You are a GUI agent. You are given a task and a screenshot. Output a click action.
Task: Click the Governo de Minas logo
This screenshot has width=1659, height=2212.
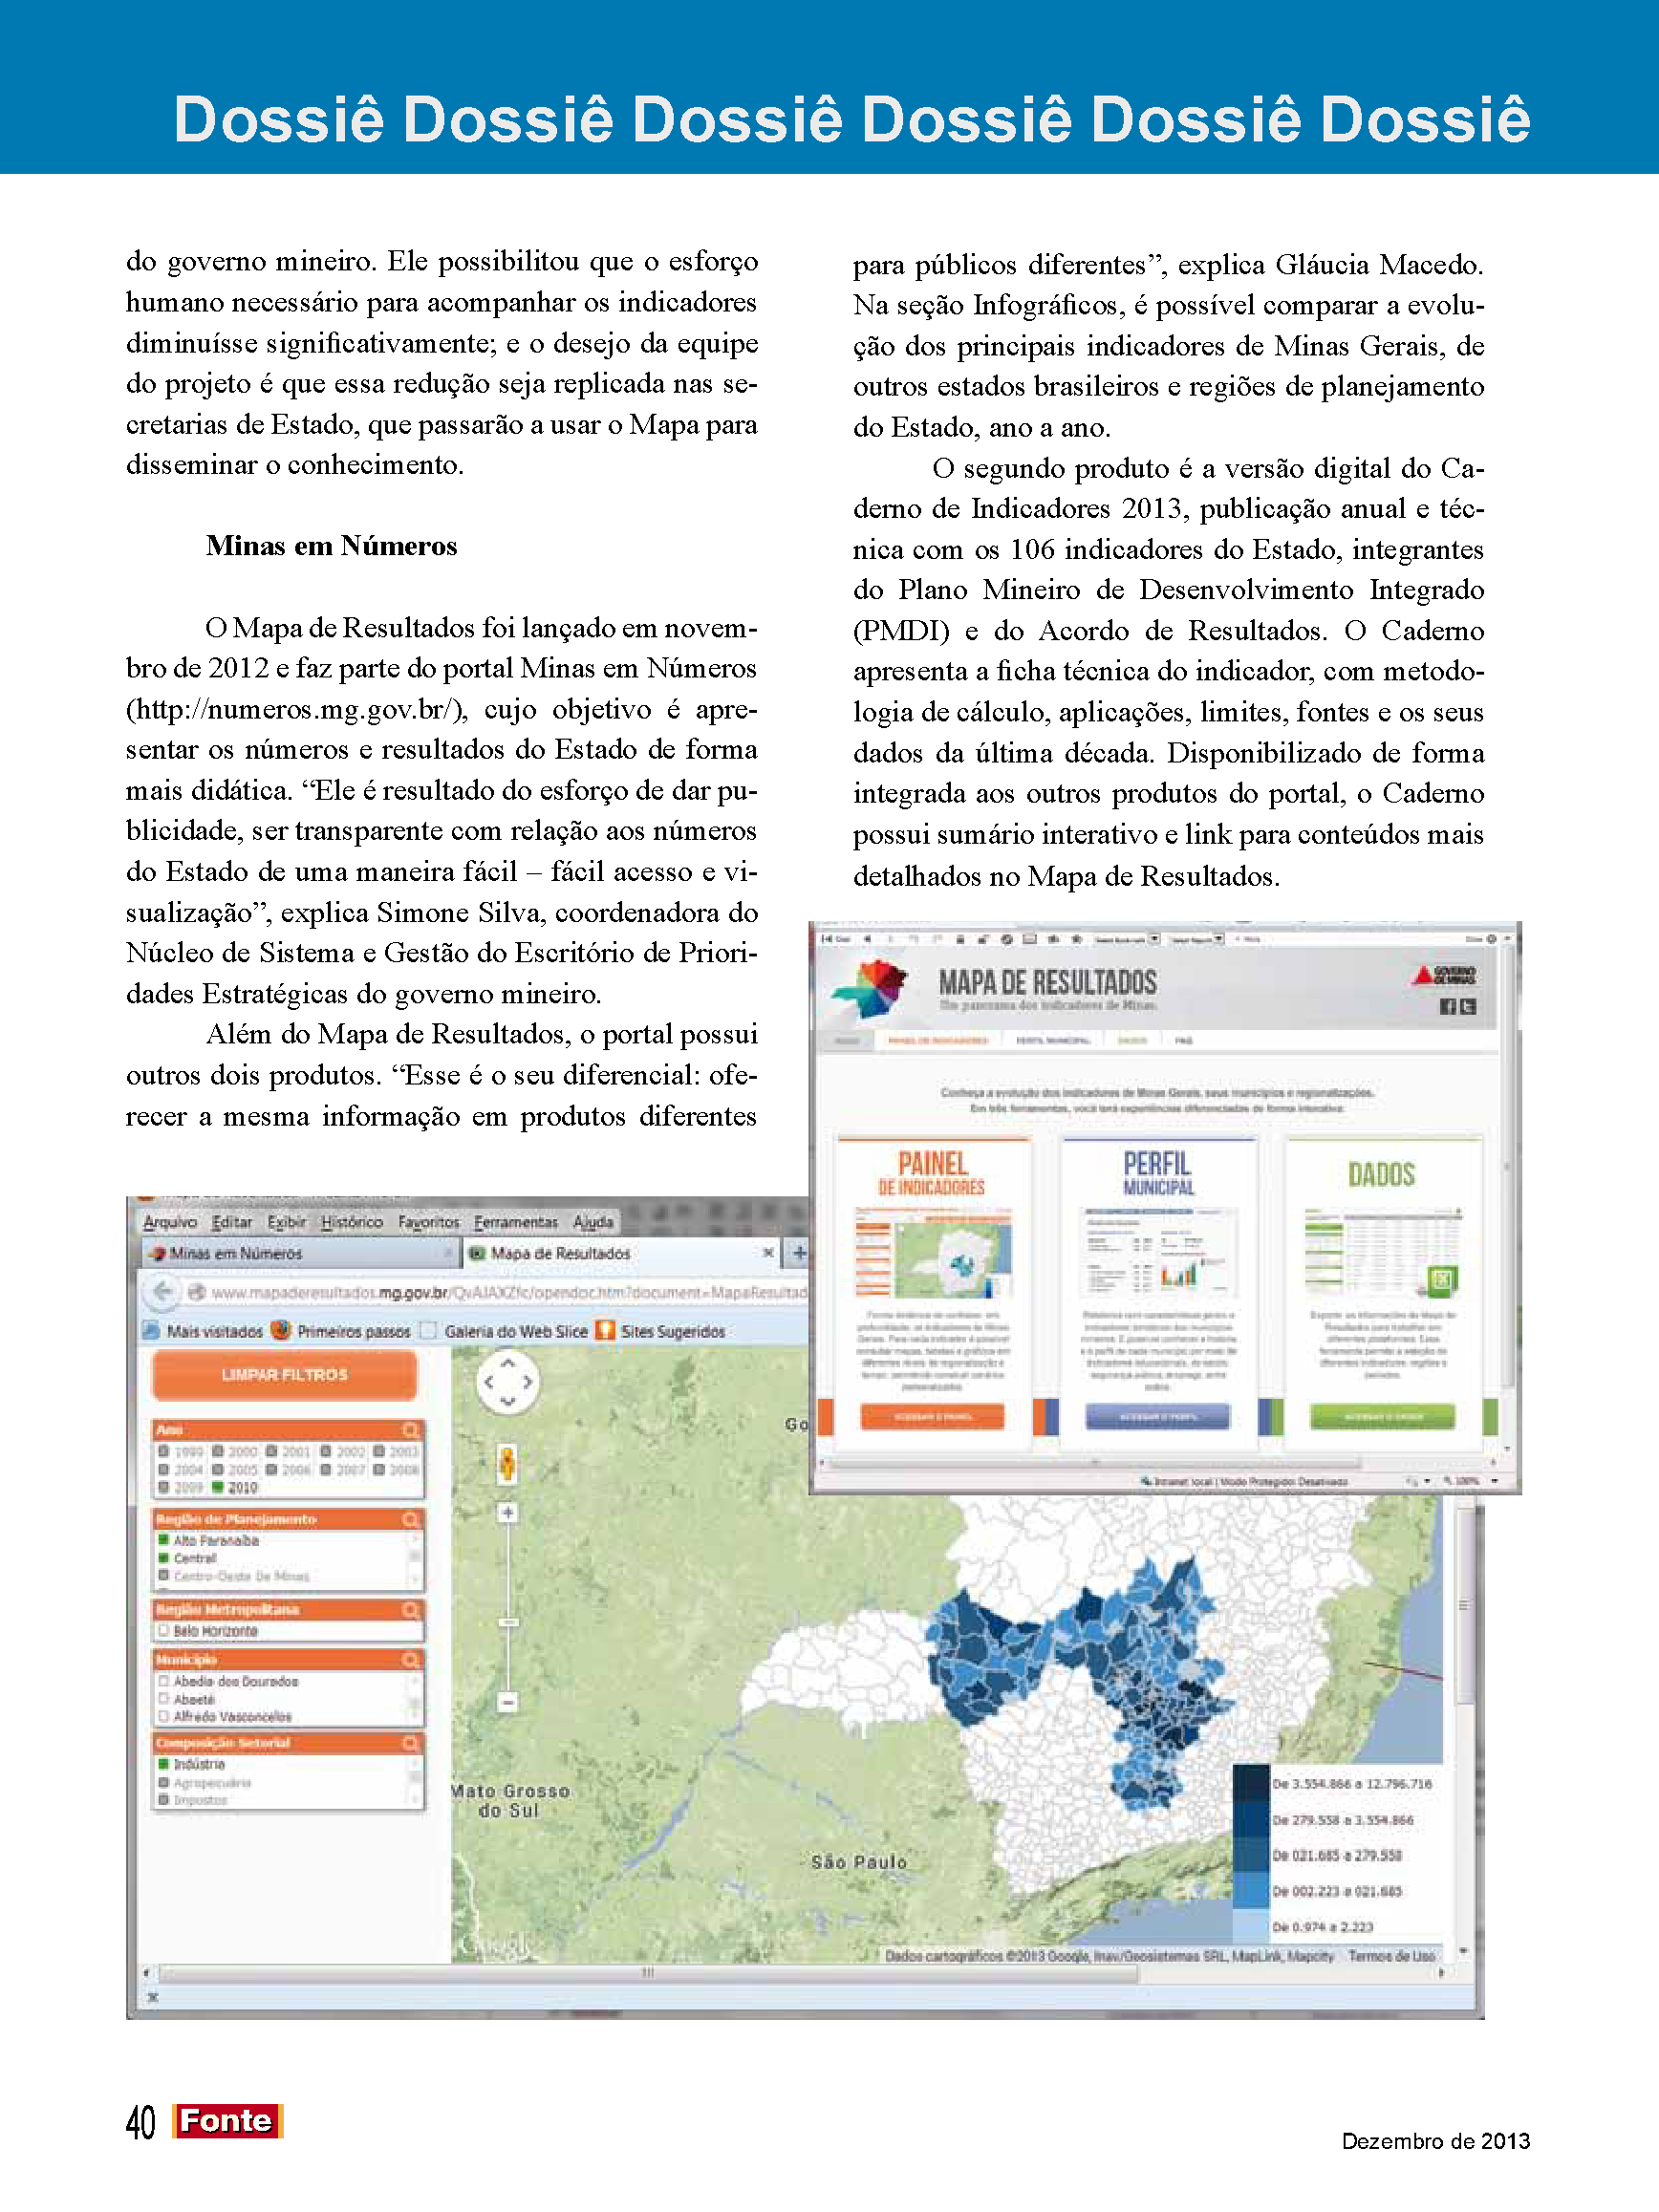1443,975
